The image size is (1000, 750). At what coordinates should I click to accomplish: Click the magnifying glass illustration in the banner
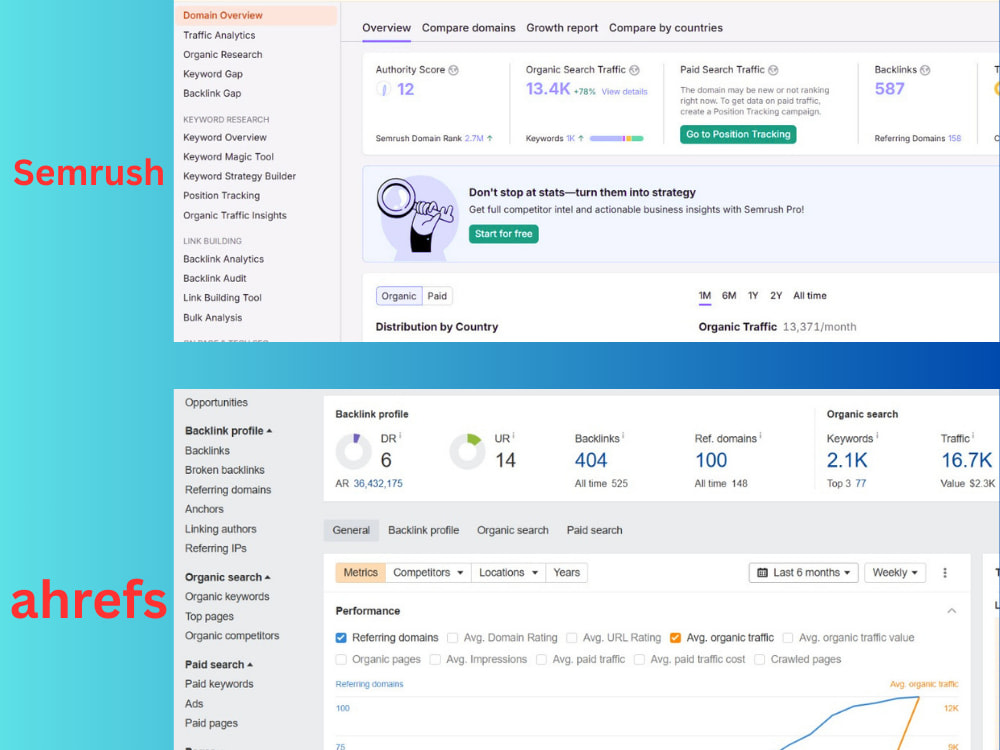tap(415, 216)
